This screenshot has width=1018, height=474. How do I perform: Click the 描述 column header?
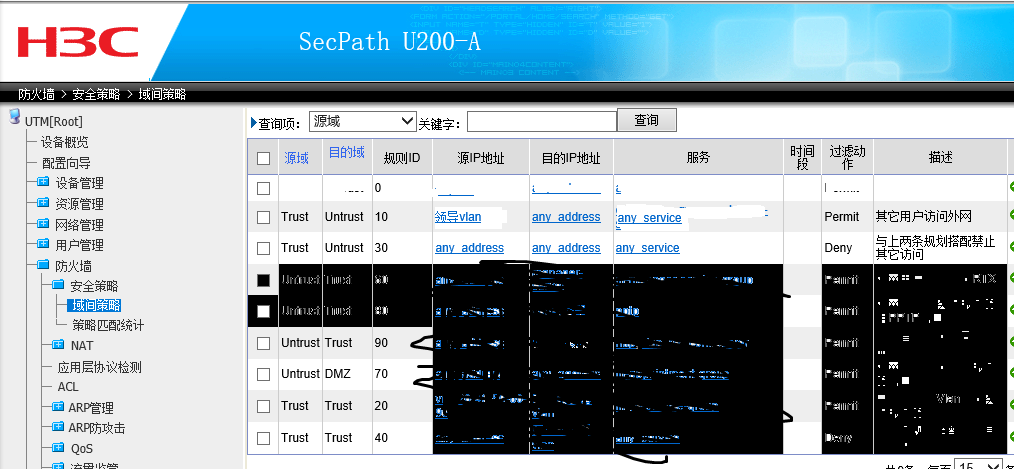[x=940, y=158]
